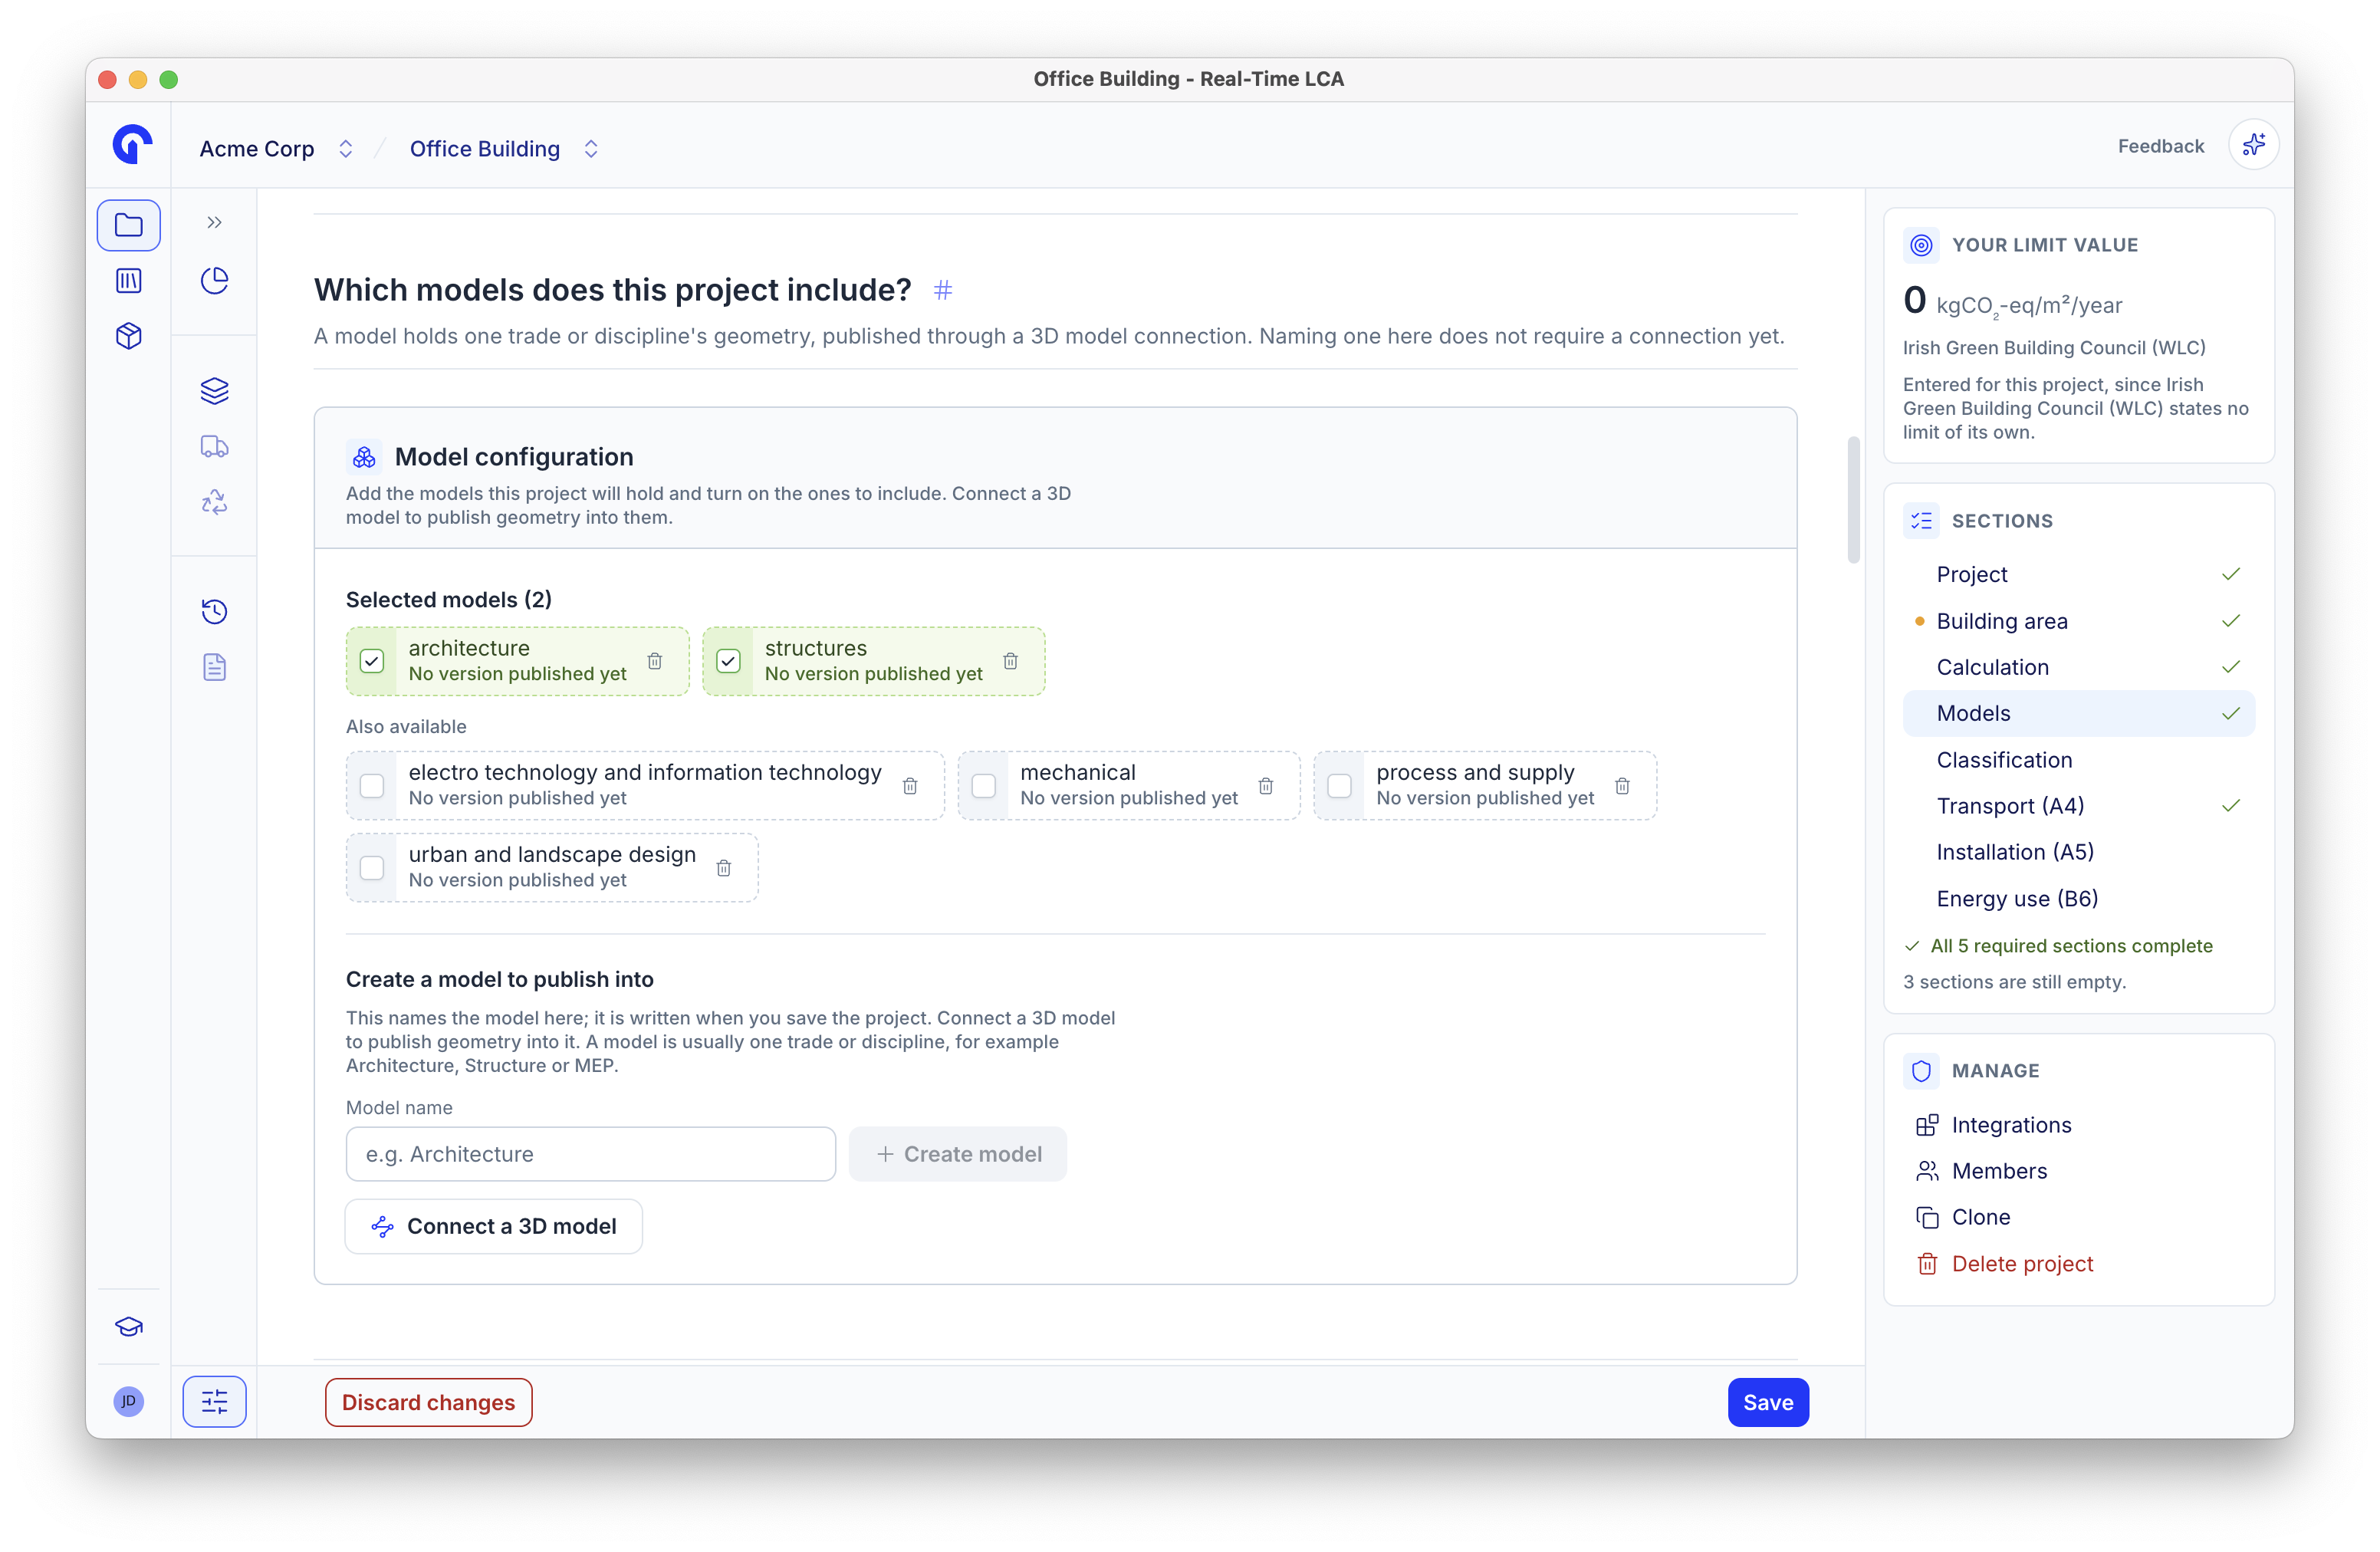
Task: Click the sliders settings icon at the bottom
Action: click(214, 1402)
